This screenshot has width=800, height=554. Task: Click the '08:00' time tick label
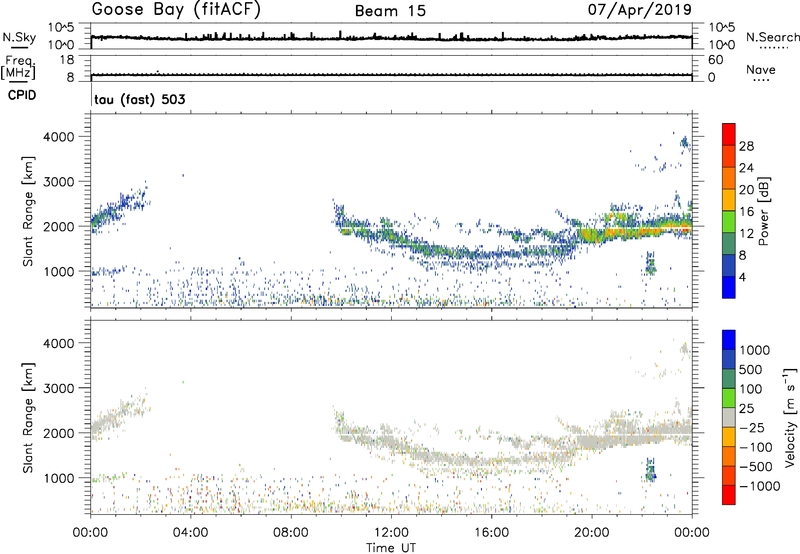(x=291, y=533)
